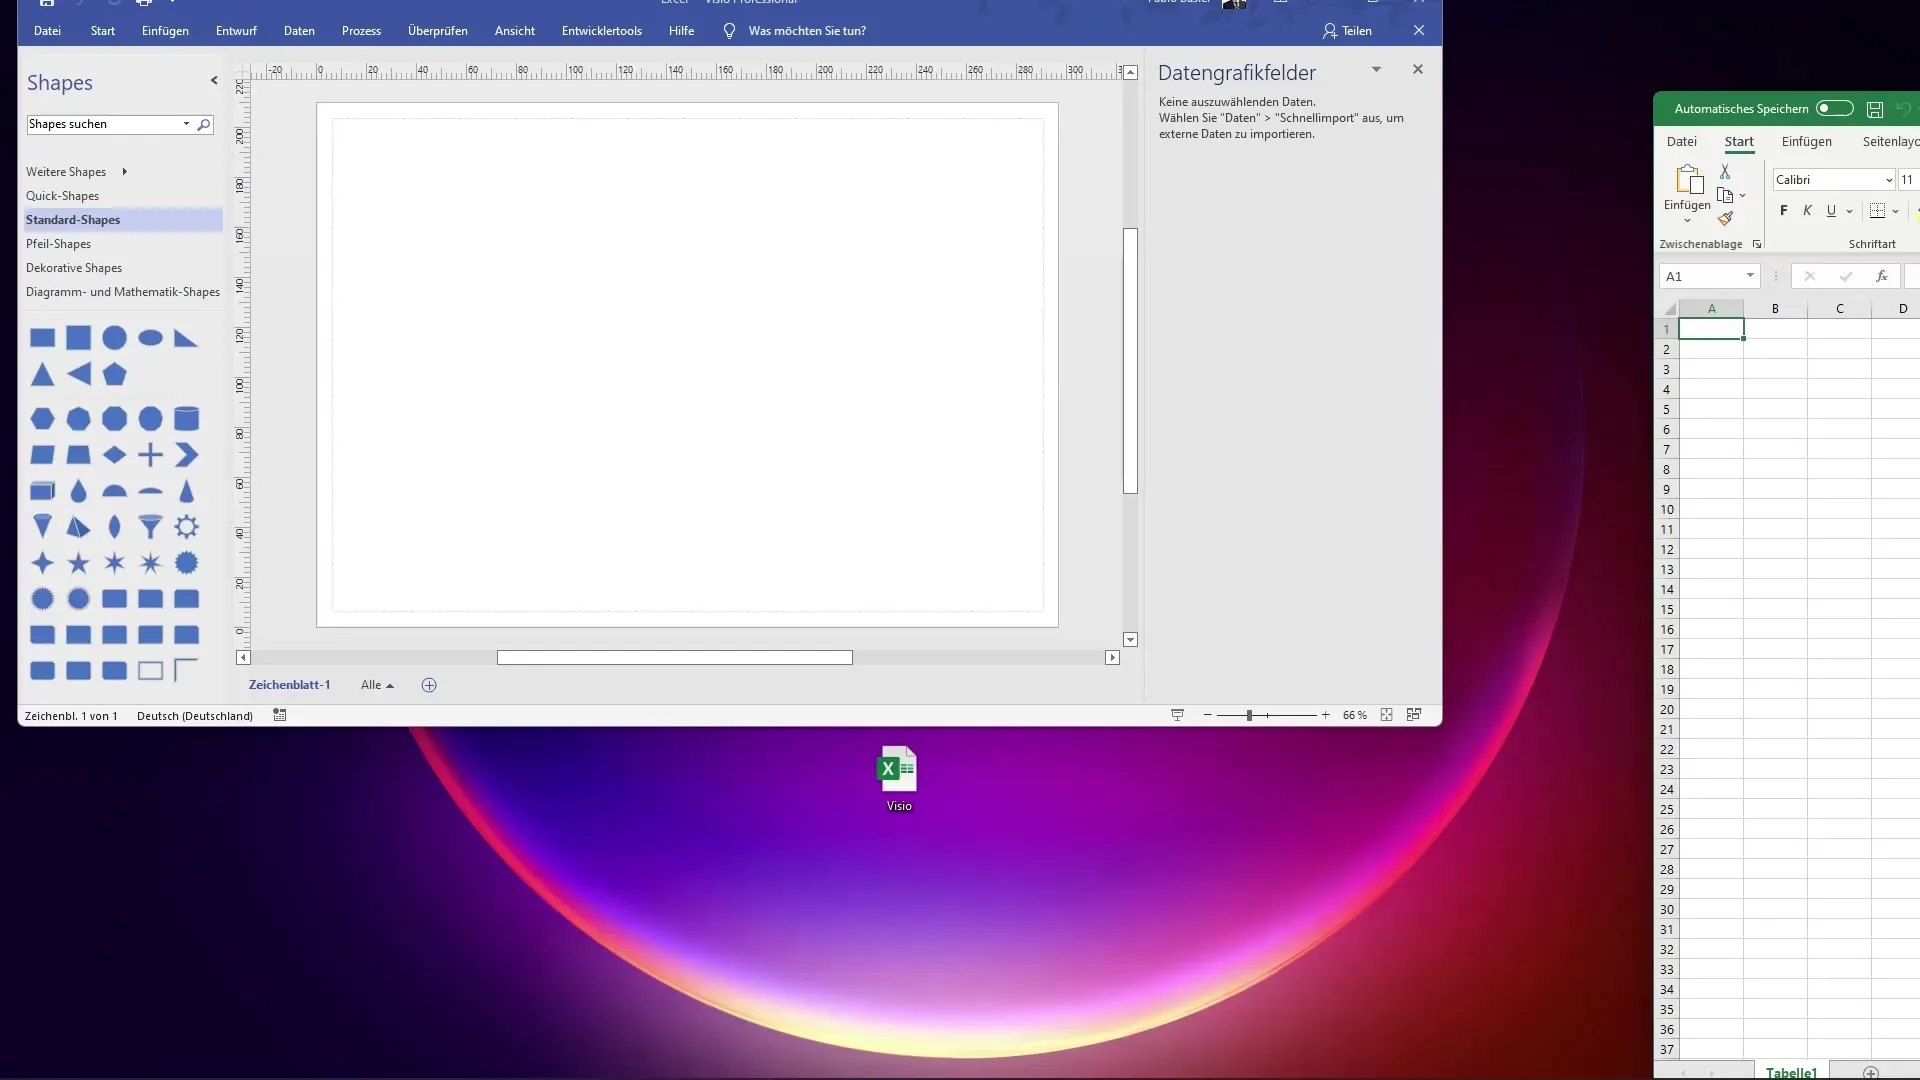Close the Datengrafikfelder pane
This screenshot has width=1920, height=1080.
(x=1417, y=69)
